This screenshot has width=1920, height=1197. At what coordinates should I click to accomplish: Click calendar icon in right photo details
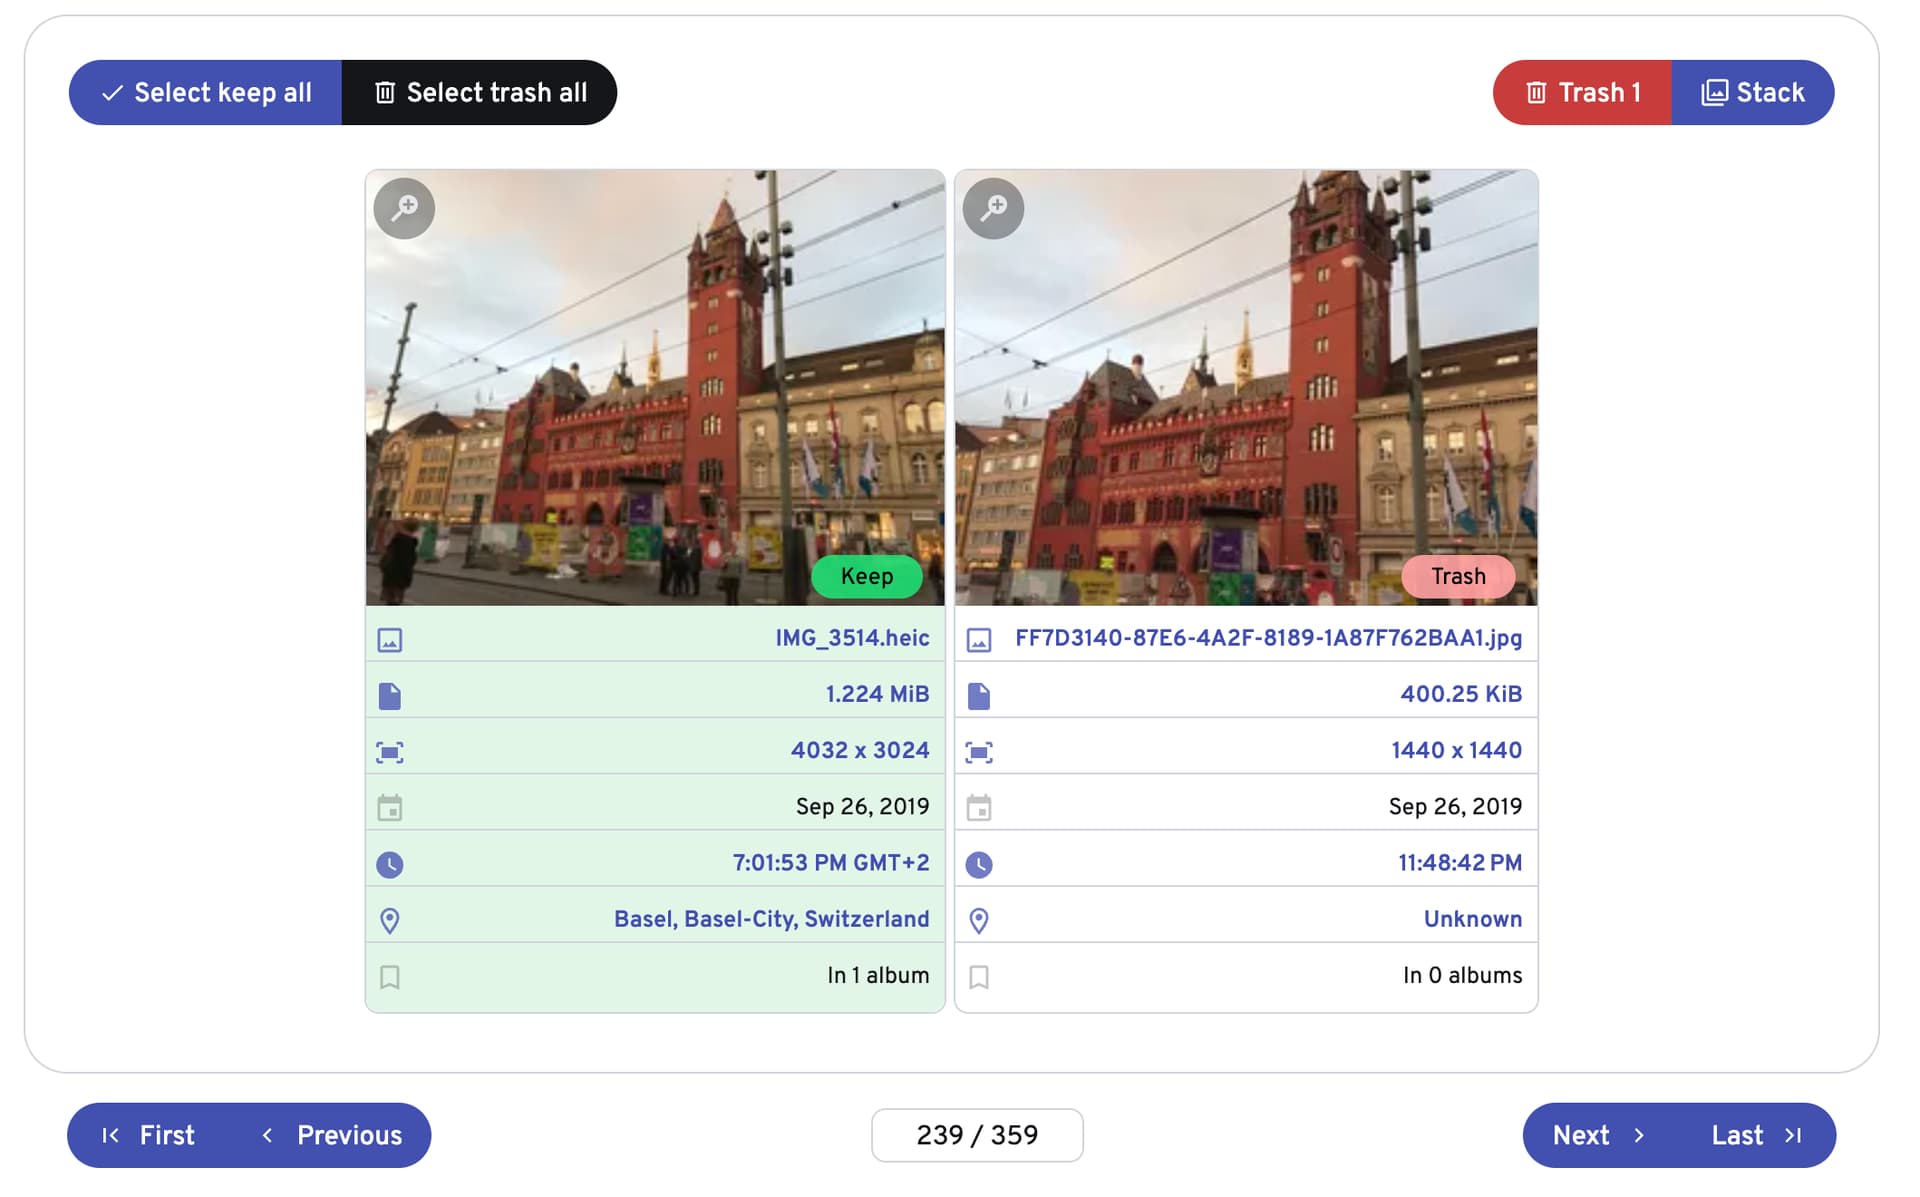979,808
